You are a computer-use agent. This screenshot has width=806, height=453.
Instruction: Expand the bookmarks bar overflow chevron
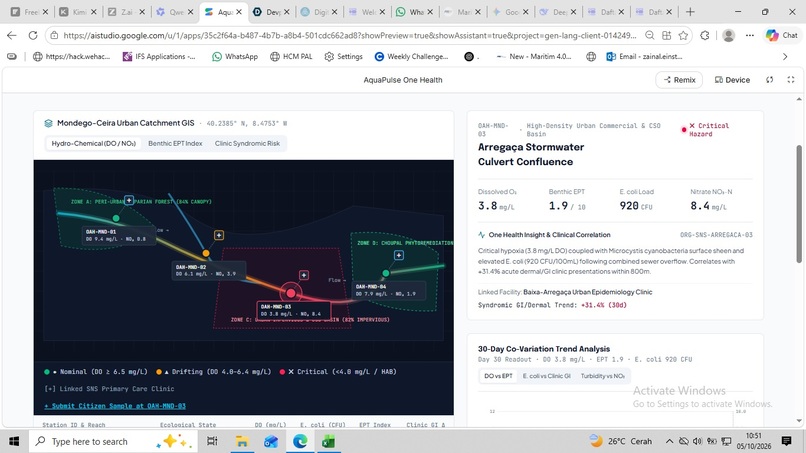tap(785, 57)
